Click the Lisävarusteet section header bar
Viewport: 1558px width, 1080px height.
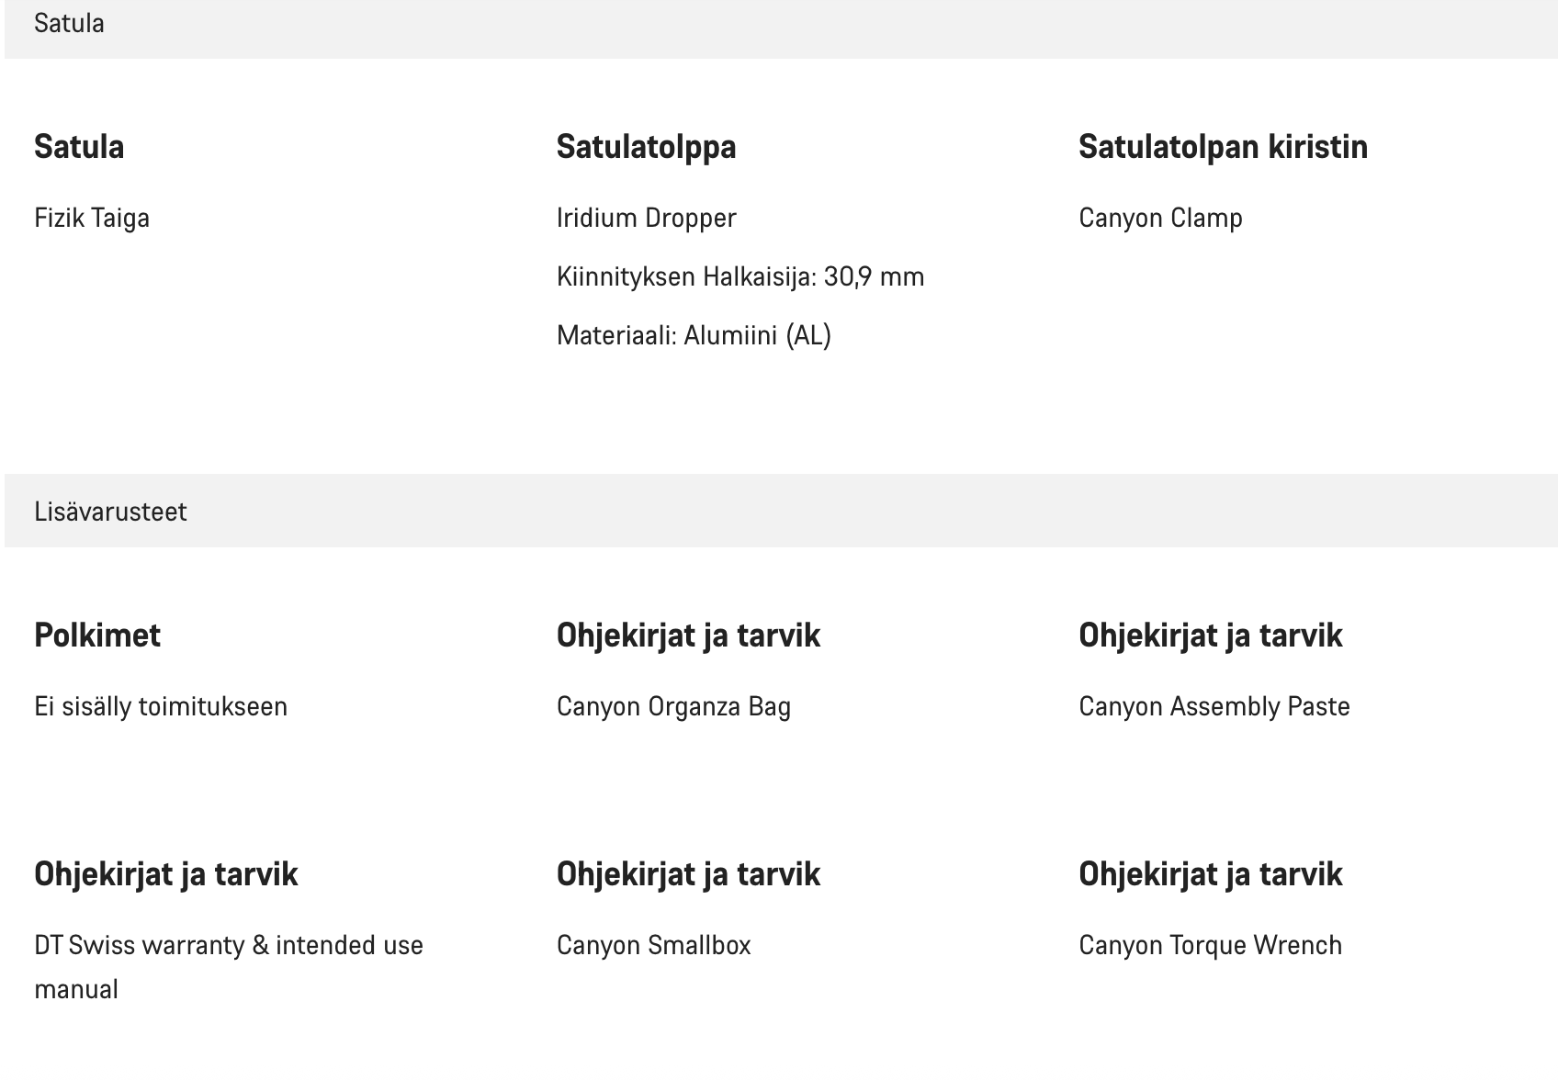click(780, 511)
